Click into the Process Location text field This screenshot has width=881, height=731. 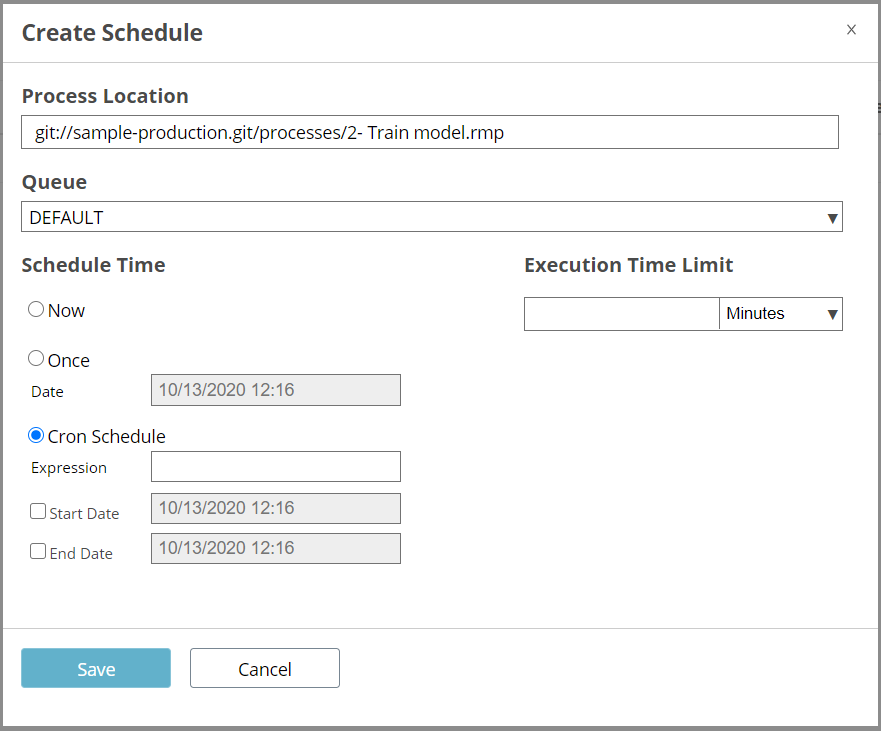[430, 132]
